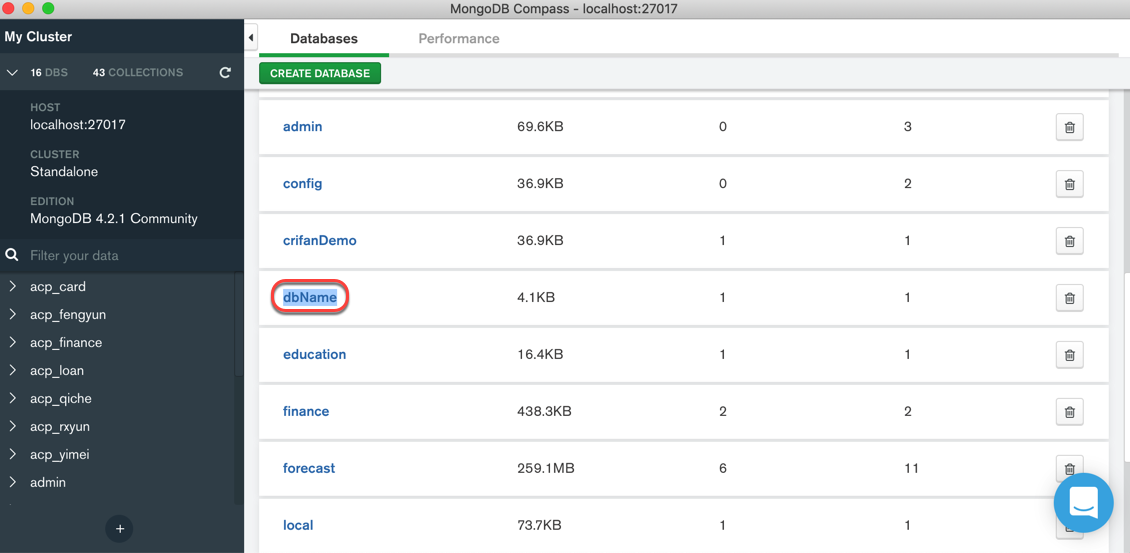Click the Filter your data field
The image size is (1130, 553).
click(x=123, y=256)
